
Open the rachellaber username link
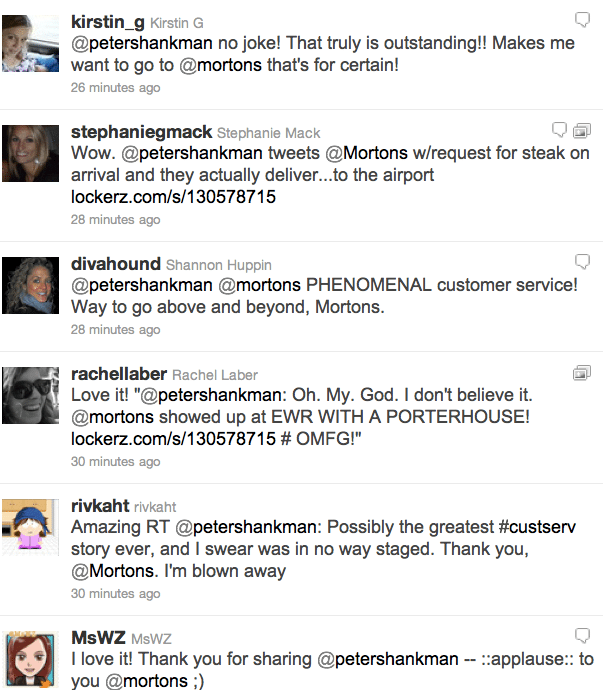(119, 374)
